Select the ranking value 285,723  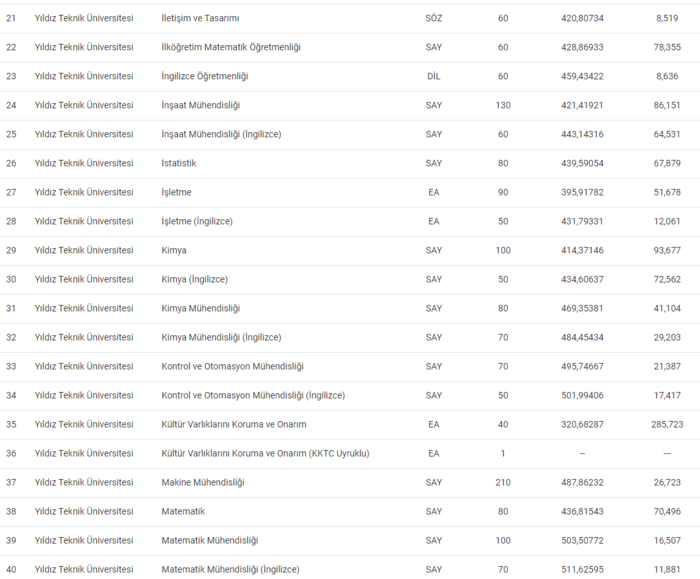(x=667, y=425)
